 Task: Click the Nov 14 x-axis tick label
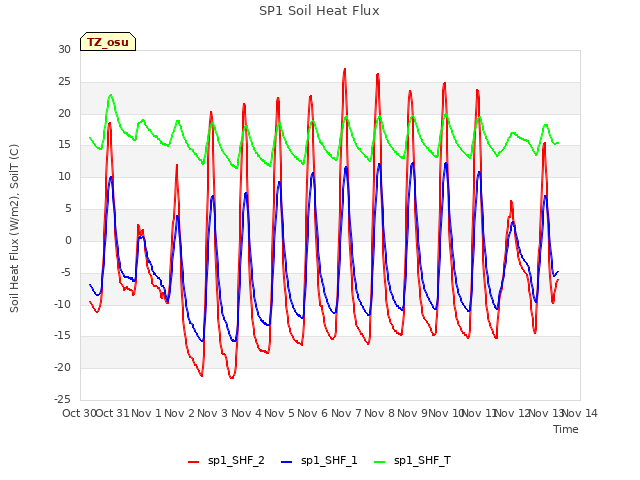point(580,413)
